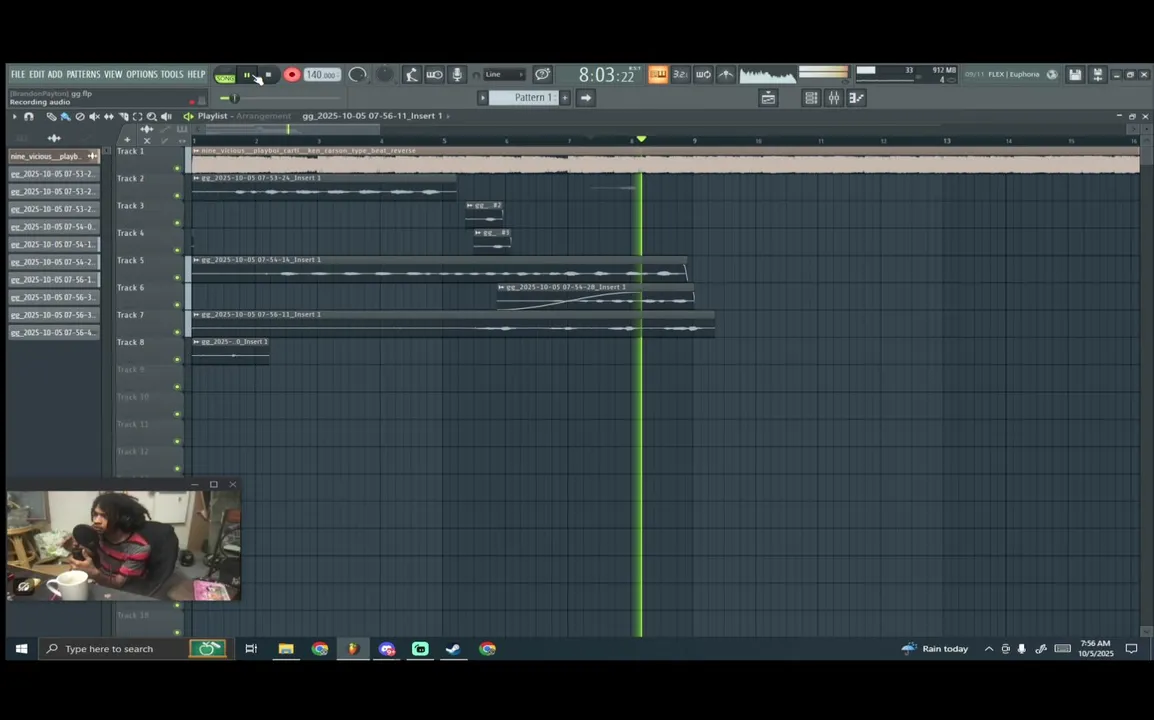Screen dimensions: 1154x720
Task: Click the right arrow button after the pattern selector
Action: pos(586,98)
